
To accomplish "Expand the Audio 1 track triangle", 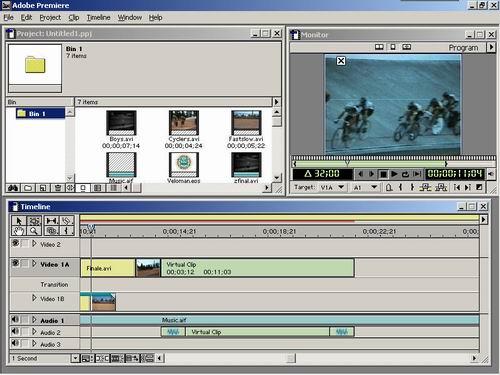I will 34,320.
